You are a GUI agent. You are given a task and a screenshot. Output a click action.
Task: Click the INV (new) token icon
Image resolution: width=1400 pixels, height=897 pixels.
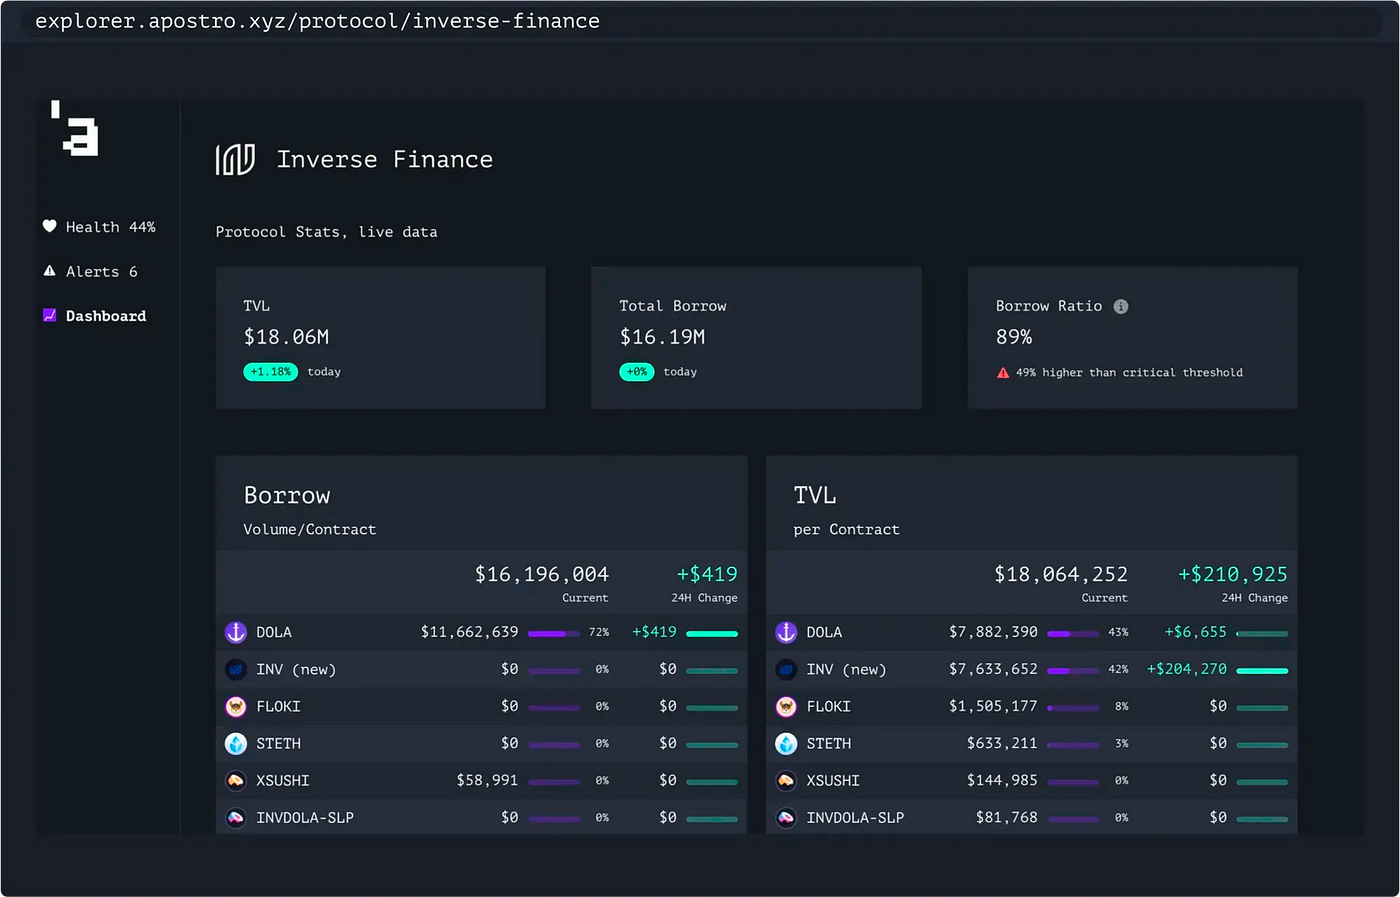click(234, 669)
